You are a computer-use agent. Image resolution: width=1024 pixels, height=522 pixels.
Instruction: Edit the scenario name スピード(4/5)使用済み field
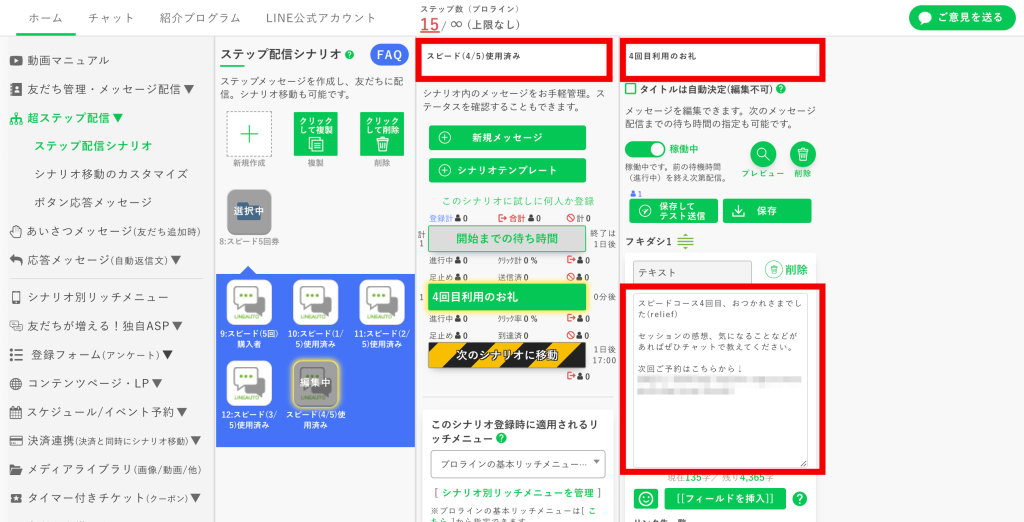pyautogui.click(x=515, y=59)
